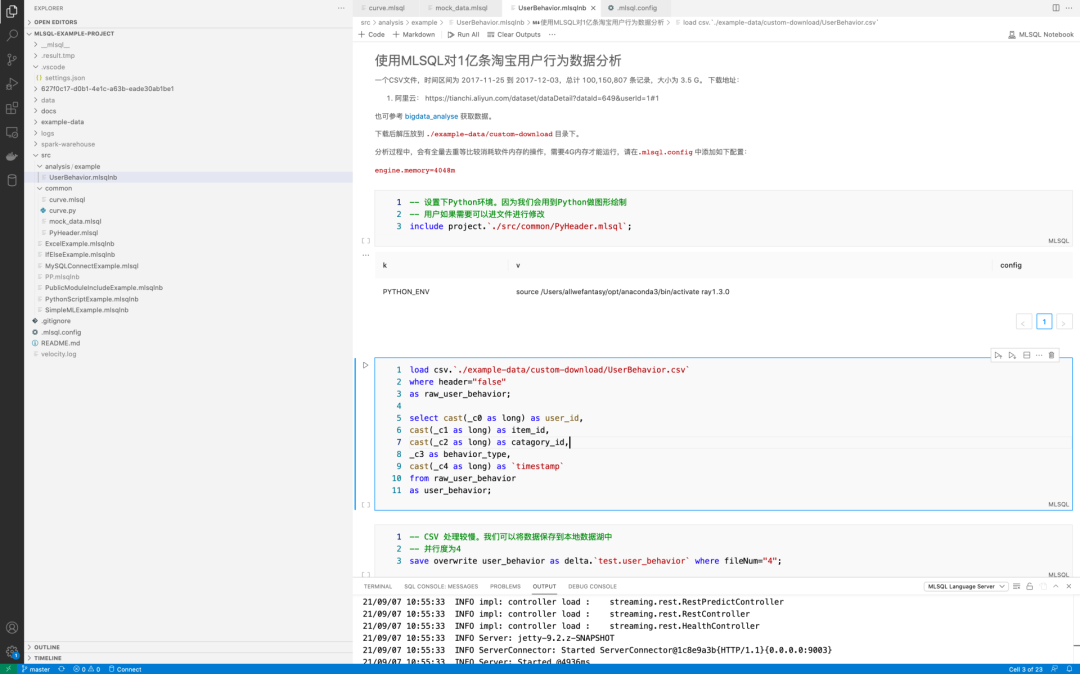Click the remote window icon in status bar
This screenshot has width=1080, height=674.
click(x=8, y=669)
